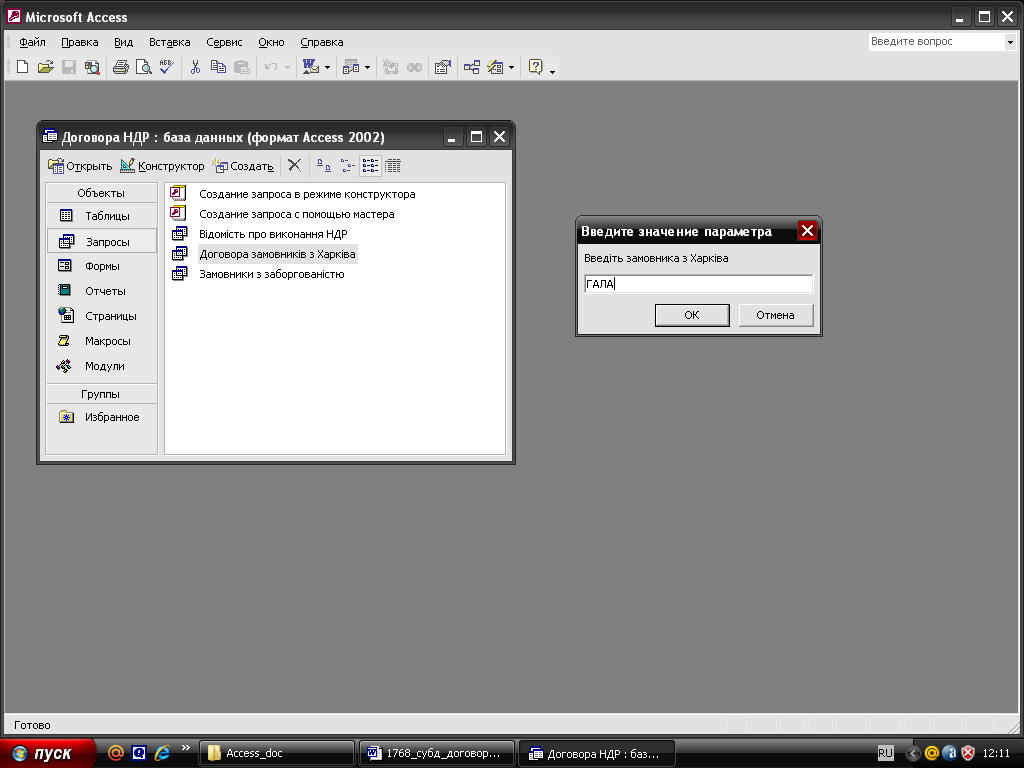Click Конструктор in the database window
Image resolution: width=1024 pixels, height=768 pixels.
point(163,166)
